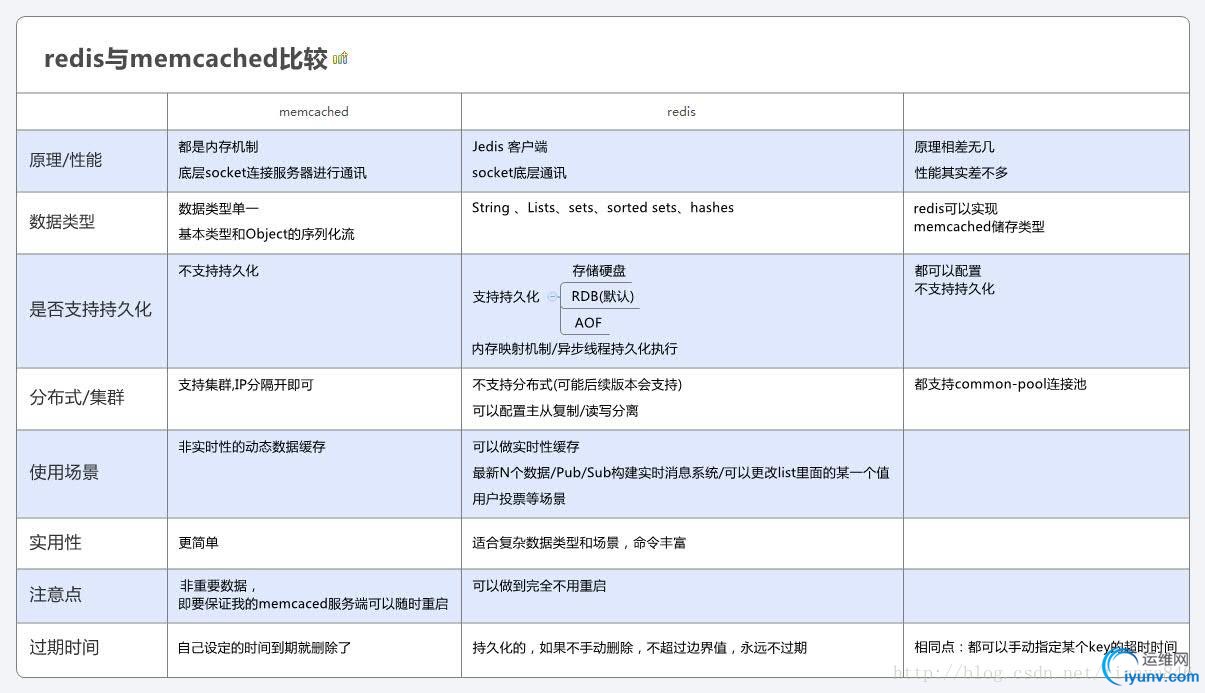This screenshot has height=693, width=1205.
Task: Click the text 可以做到完全不用重启
Action: click(539, 586)
